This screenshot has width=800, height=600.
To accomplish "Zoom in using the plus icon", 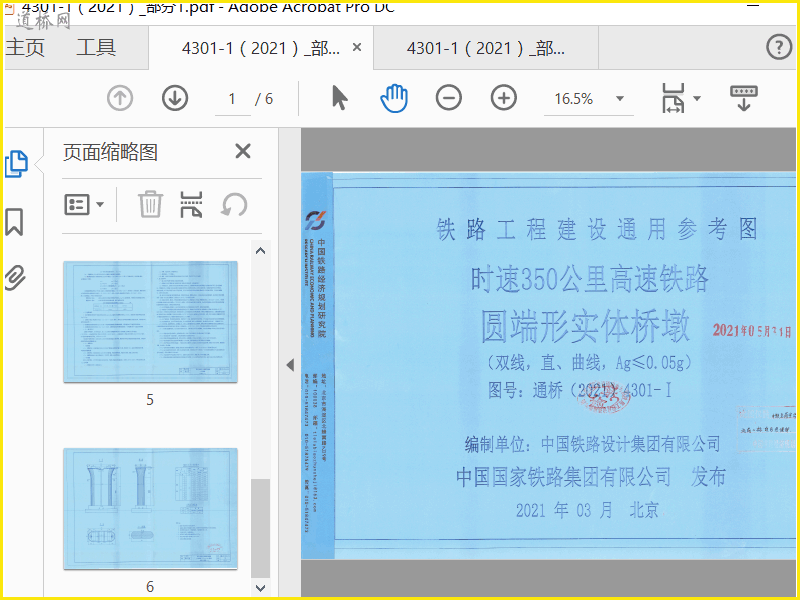I will pos(504,98).
